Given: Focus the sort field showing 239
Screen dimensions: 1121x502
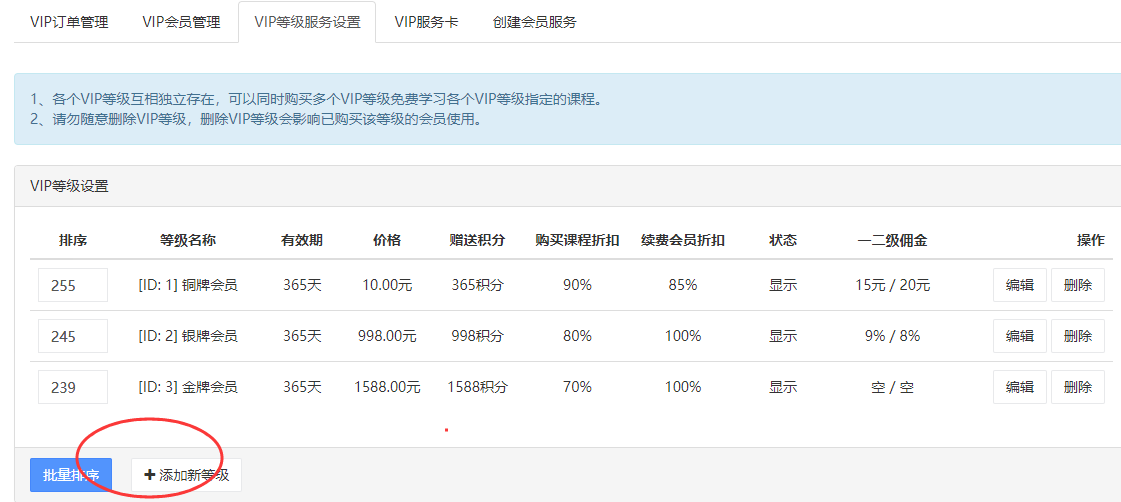Looking at the screenshot, I should tap(73, 388).
